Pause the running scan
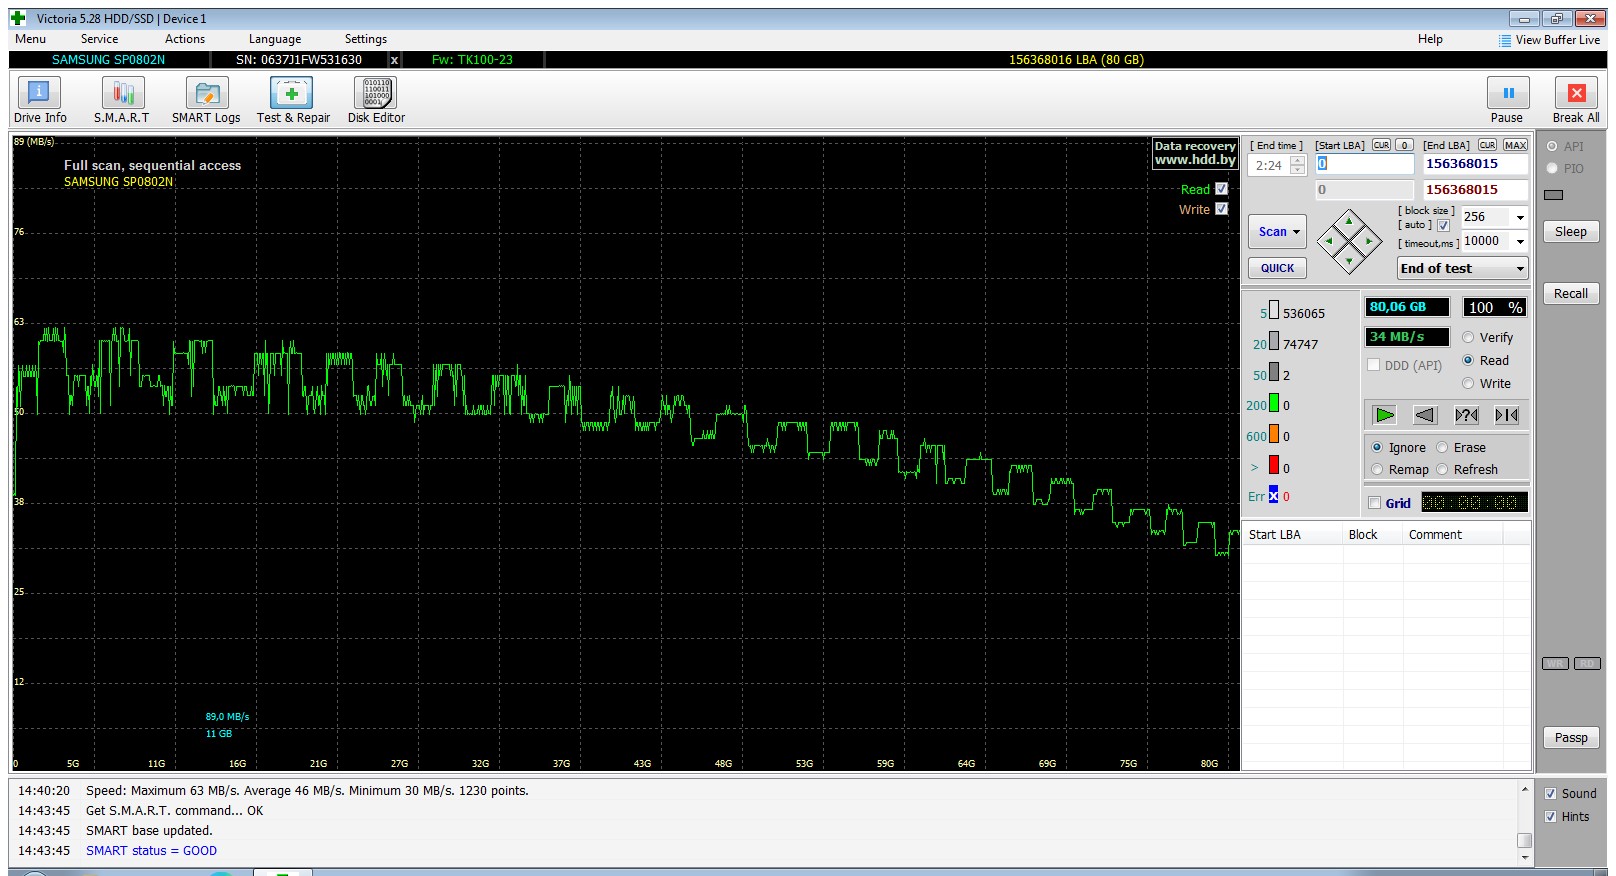The image size is (1616, 876). click(x=1507, y=101)
